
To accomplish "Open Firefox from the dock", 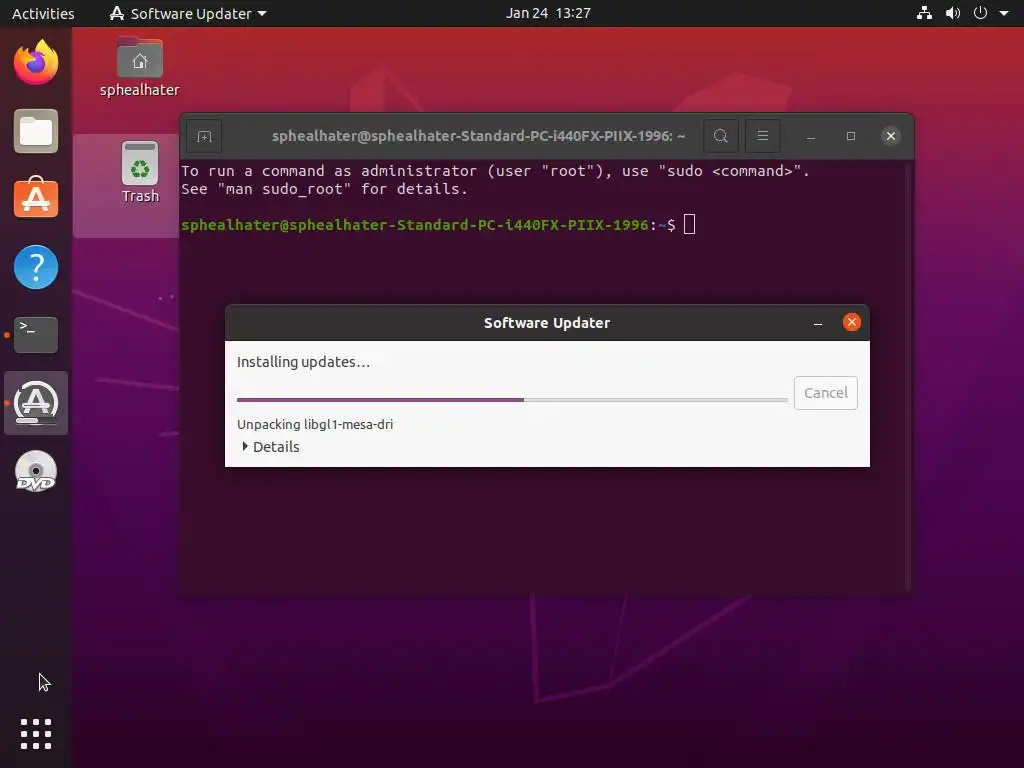I will coord(36,63).
